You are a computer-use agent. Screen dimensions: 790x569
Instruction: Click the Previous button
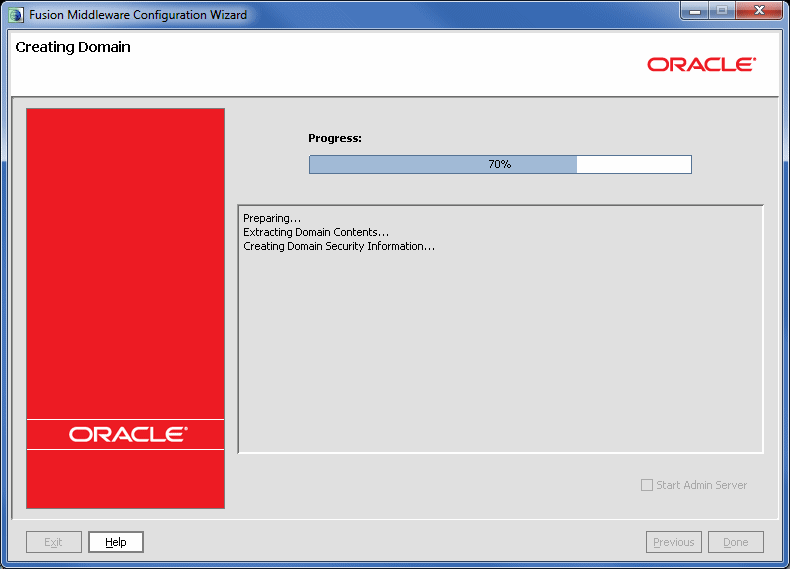(x=674, y=542)
